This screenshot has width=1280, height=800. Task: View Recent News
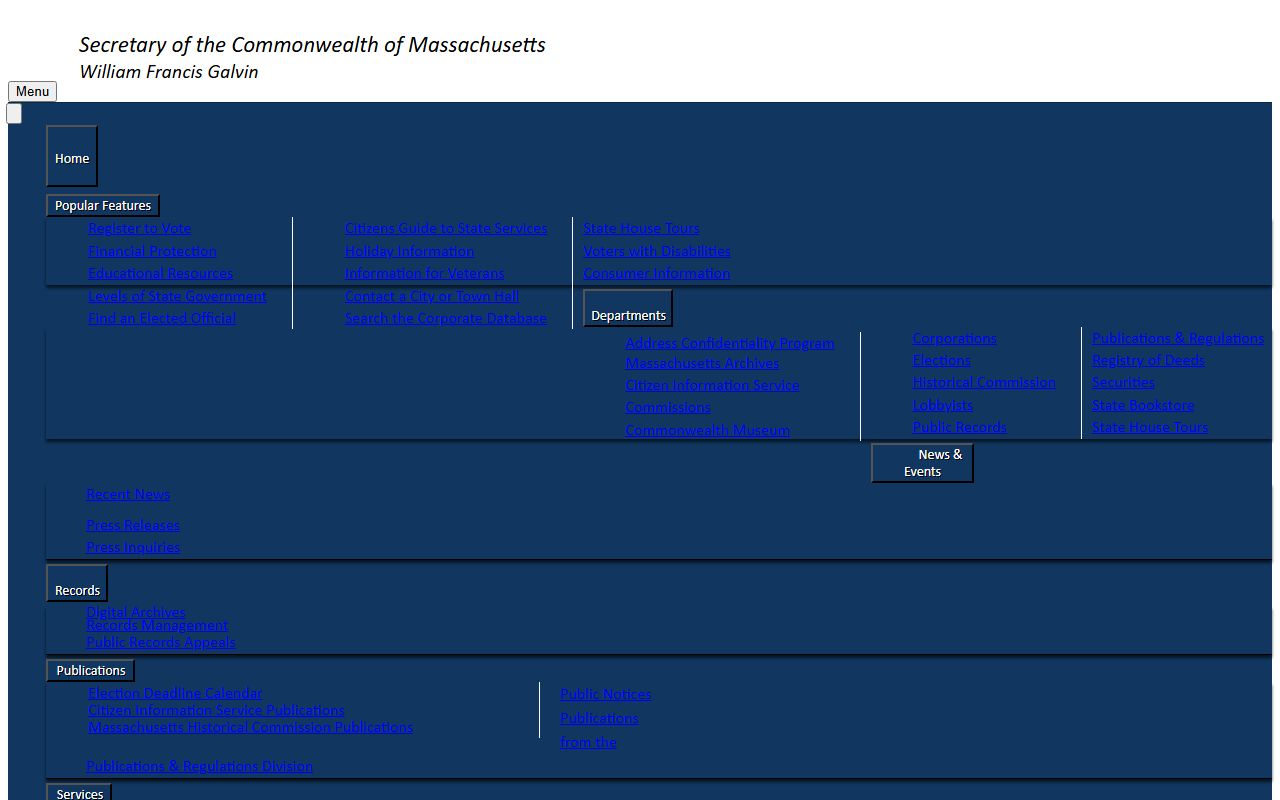pyautogui.click(x=128, y=494)
